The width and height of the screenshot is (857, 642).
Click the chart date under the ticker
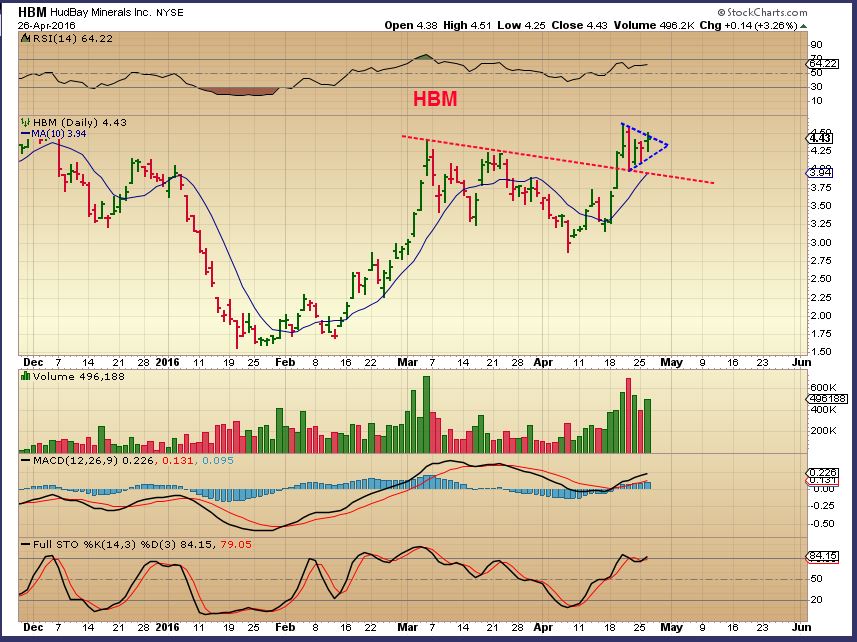coord(46,25)
